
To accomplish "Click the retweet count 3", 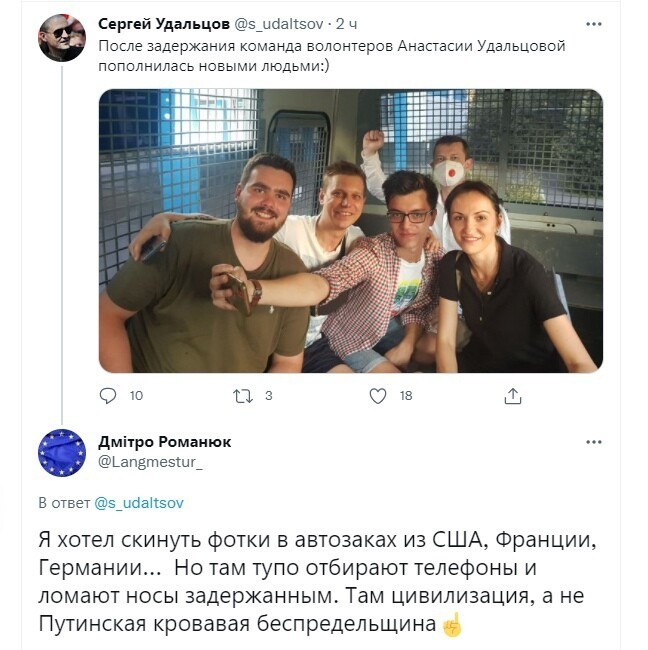I will coord(269,396).
